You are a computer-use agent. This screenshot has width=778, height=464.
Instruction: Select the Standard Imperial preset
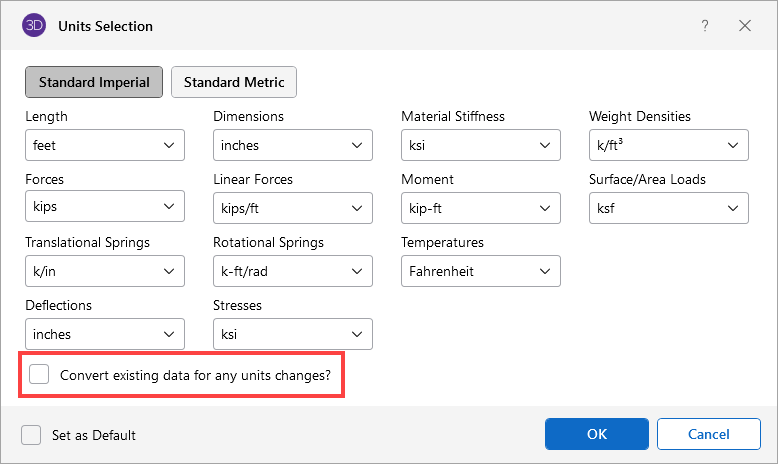point(94,82)
